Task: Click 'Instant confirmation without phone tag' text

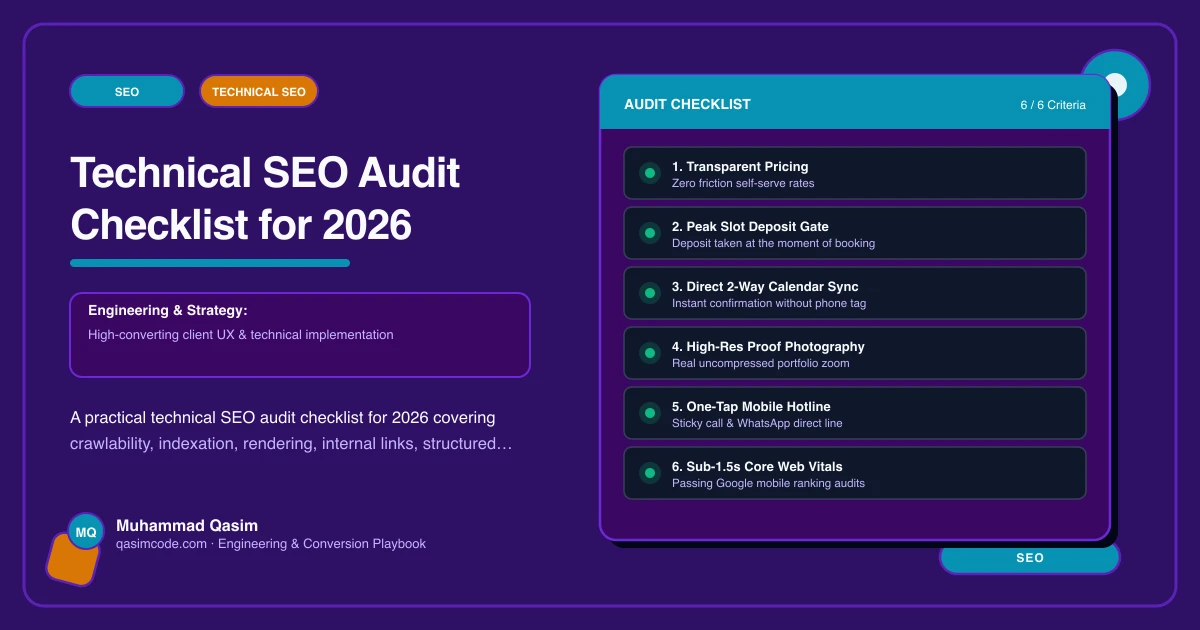Action: tap(769, 304)
